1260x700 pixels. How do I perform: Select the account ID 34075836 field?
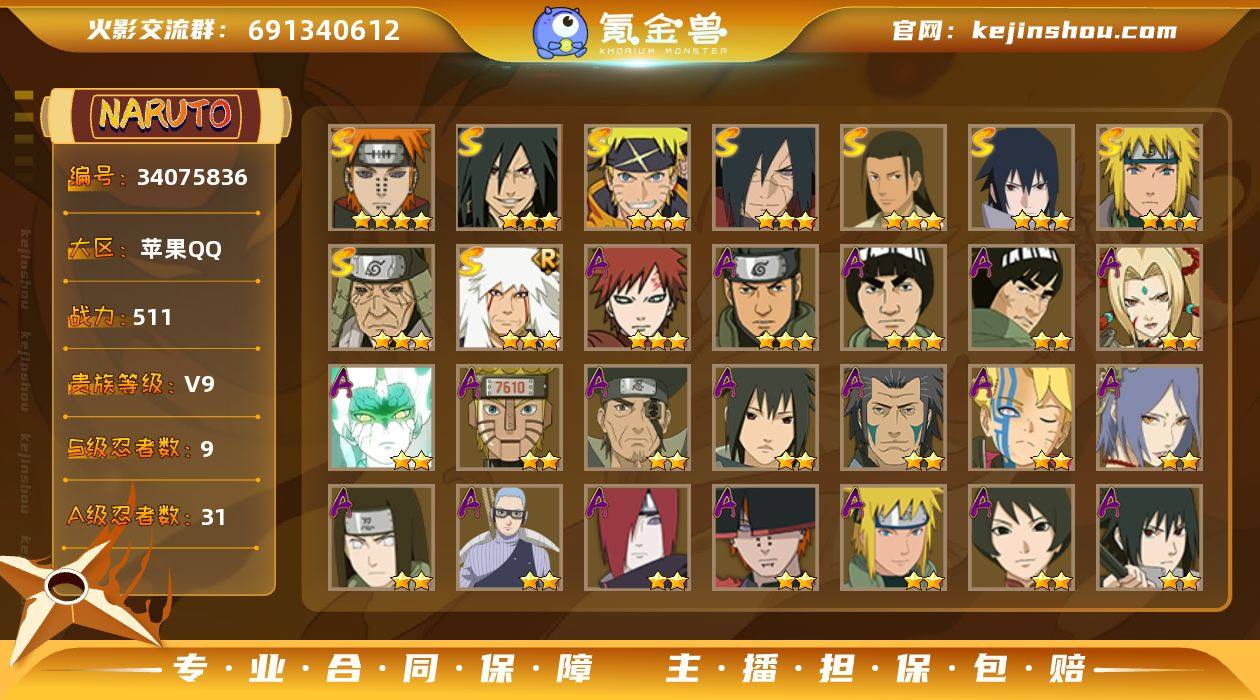click(157, 178)
